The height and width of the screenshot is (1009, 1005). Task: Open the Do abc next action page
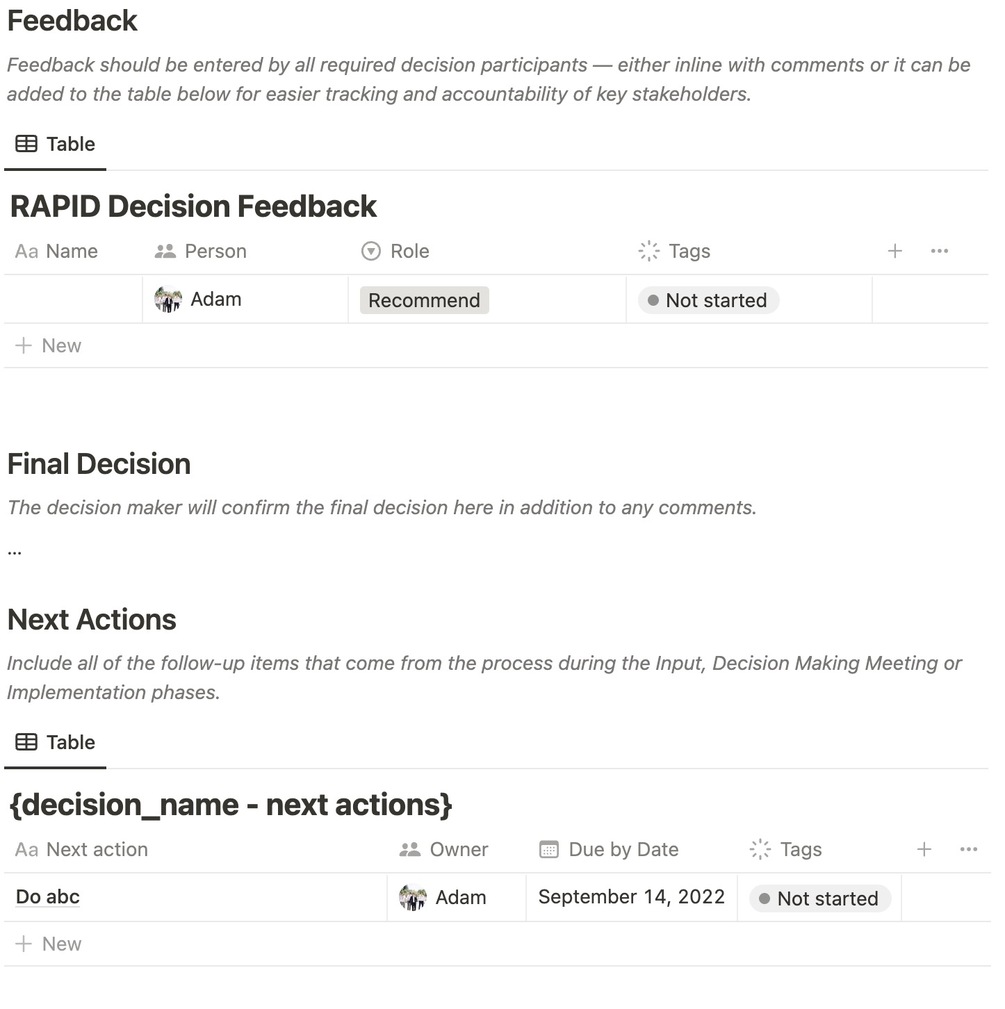coord(48,897)
